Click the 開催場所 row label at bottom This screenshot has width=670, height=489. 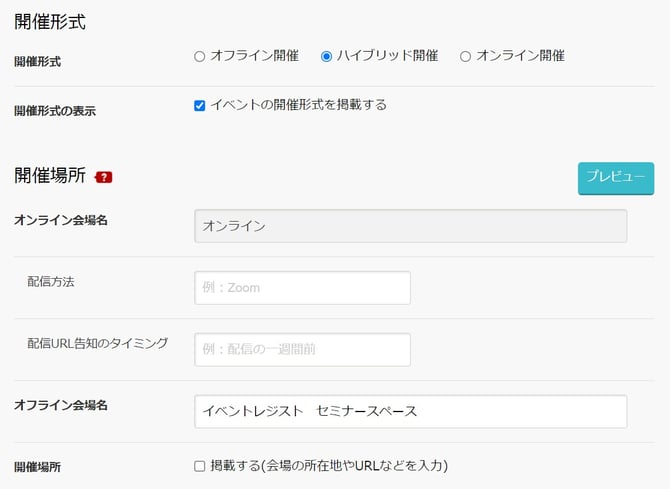click(37, 467)
